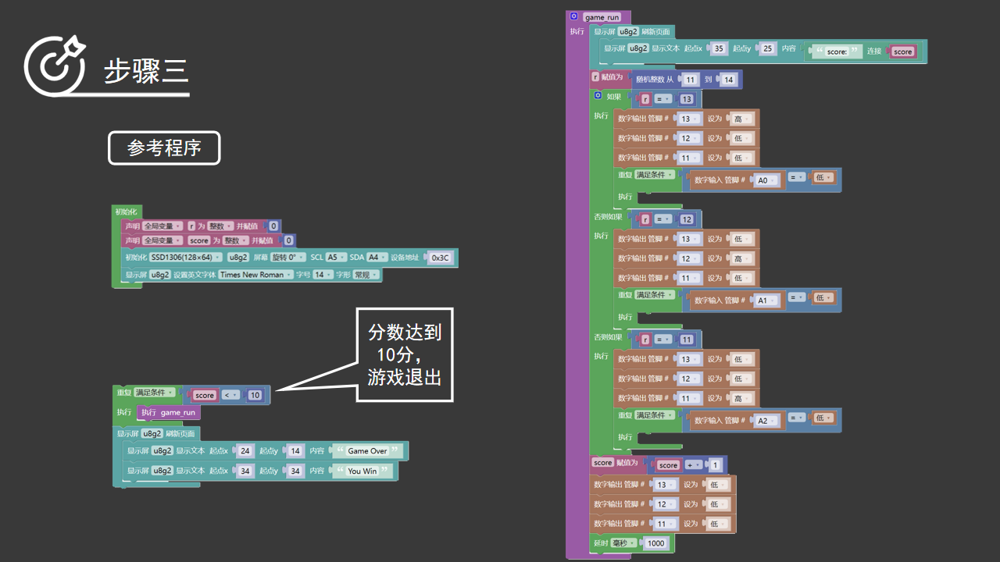Click initial value 0 of variable r
The image size is (1000, 562).
pyautogui.click(x=273, y=226)
